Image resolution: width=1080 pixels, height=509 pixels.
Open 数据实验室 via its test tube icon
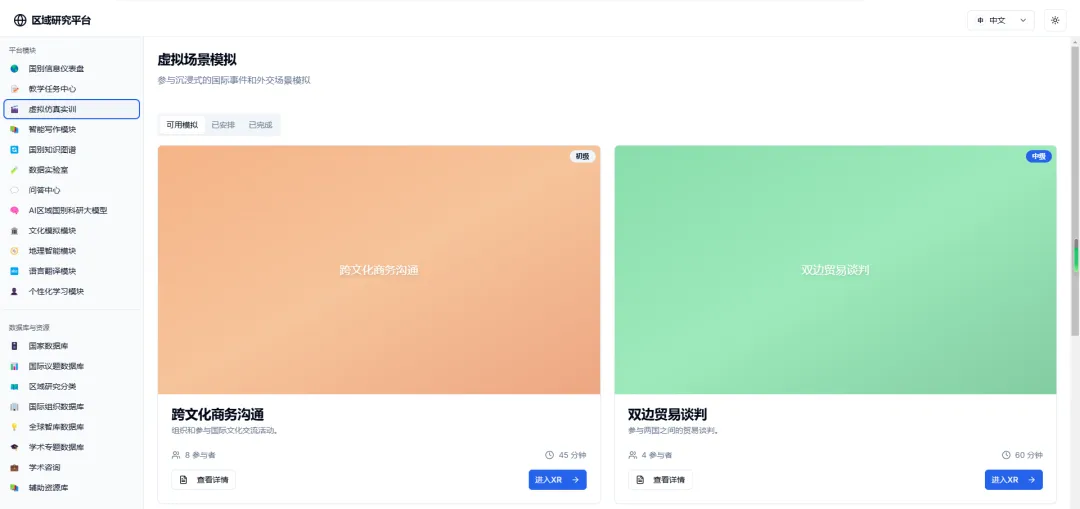pyautogui.click(x=14, y=169)
